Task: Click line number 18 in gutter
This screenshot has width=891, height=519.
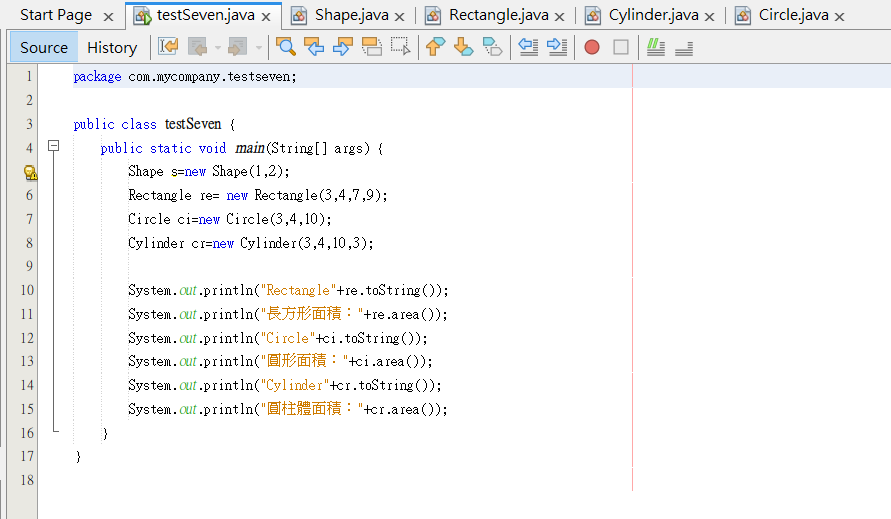Action: [x=27, y=480]
